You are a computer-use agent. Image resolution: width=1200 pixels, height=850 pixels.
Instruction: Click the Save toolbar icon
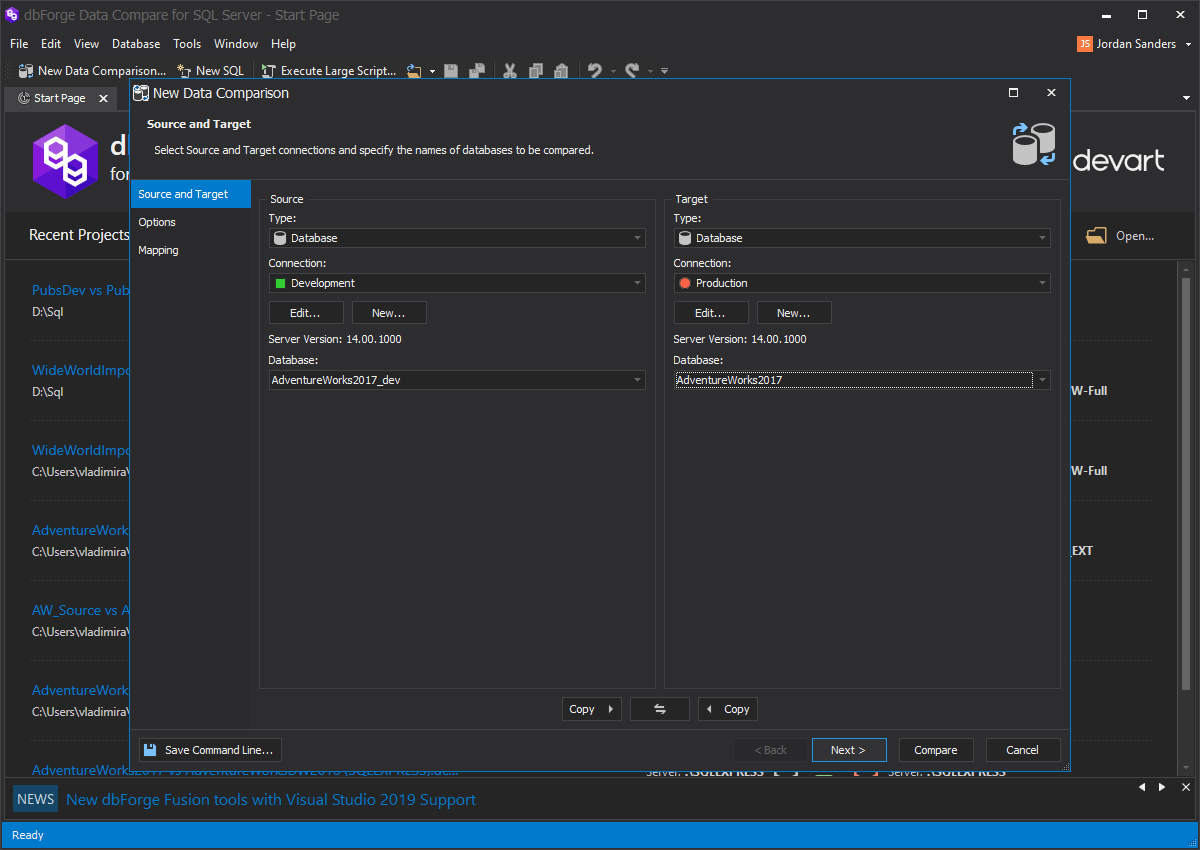(x=451, y=71)
